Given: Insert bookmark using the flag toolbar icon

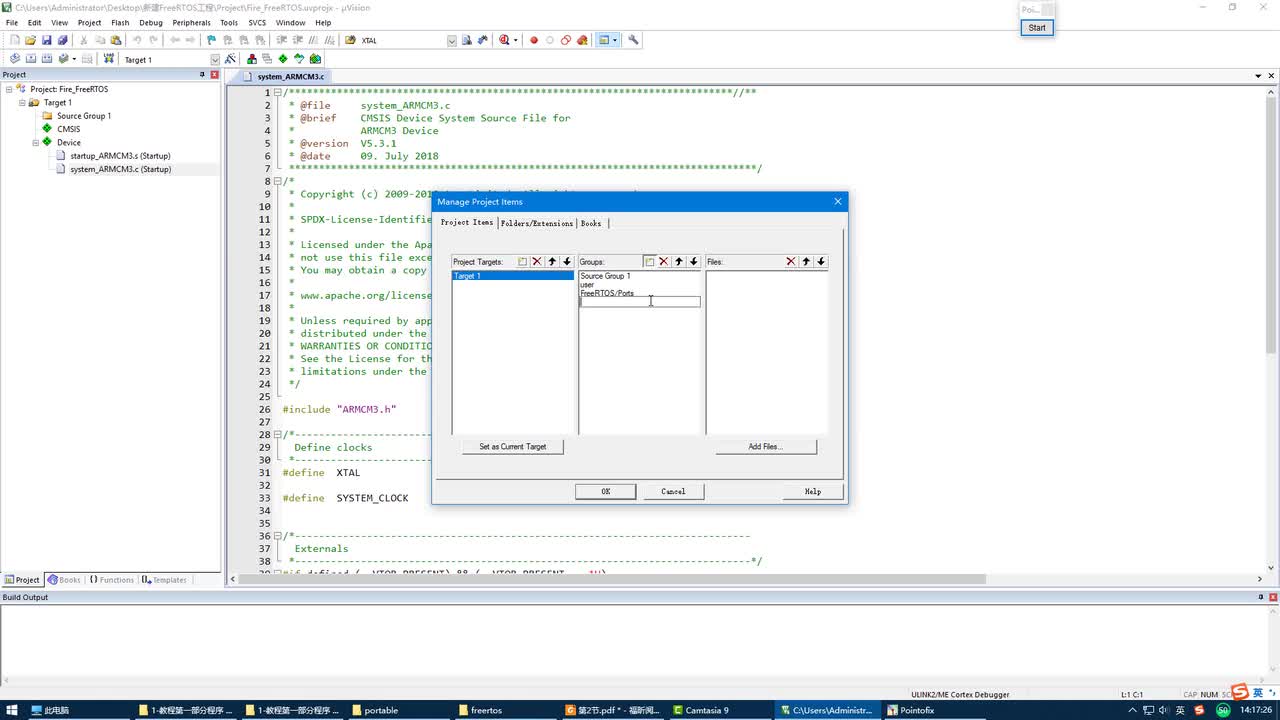Looking at the screenshot, I should [x=211, y=40].
